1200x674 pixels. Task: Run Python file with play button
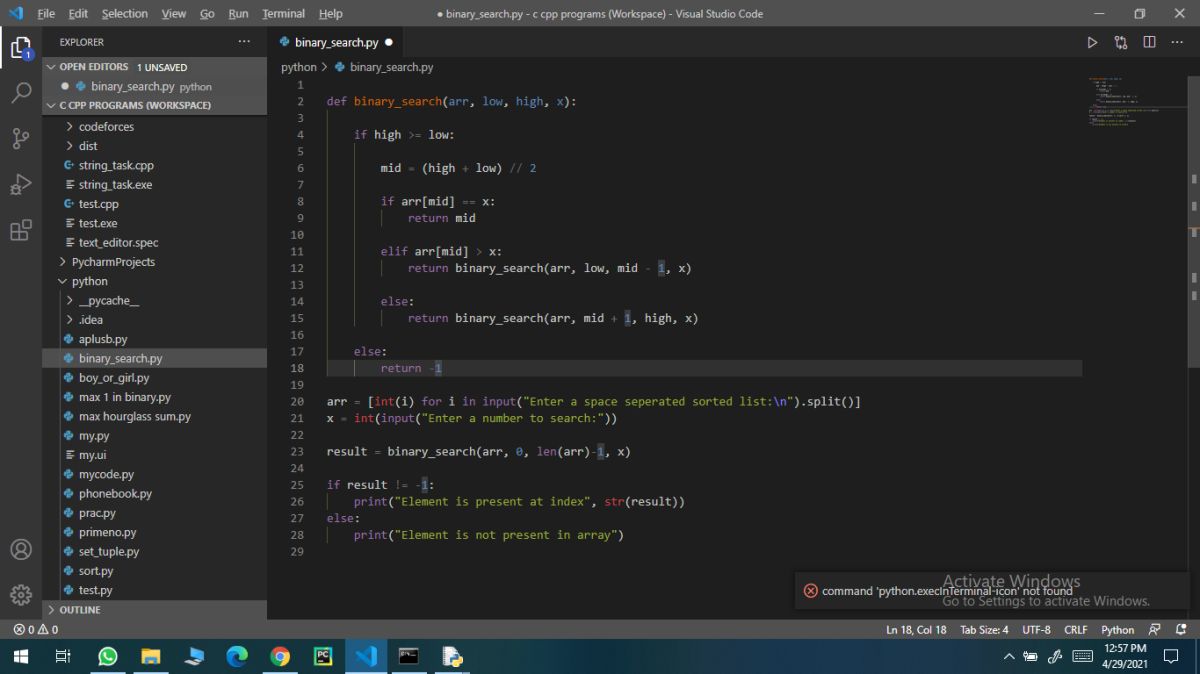point(1092,42)
